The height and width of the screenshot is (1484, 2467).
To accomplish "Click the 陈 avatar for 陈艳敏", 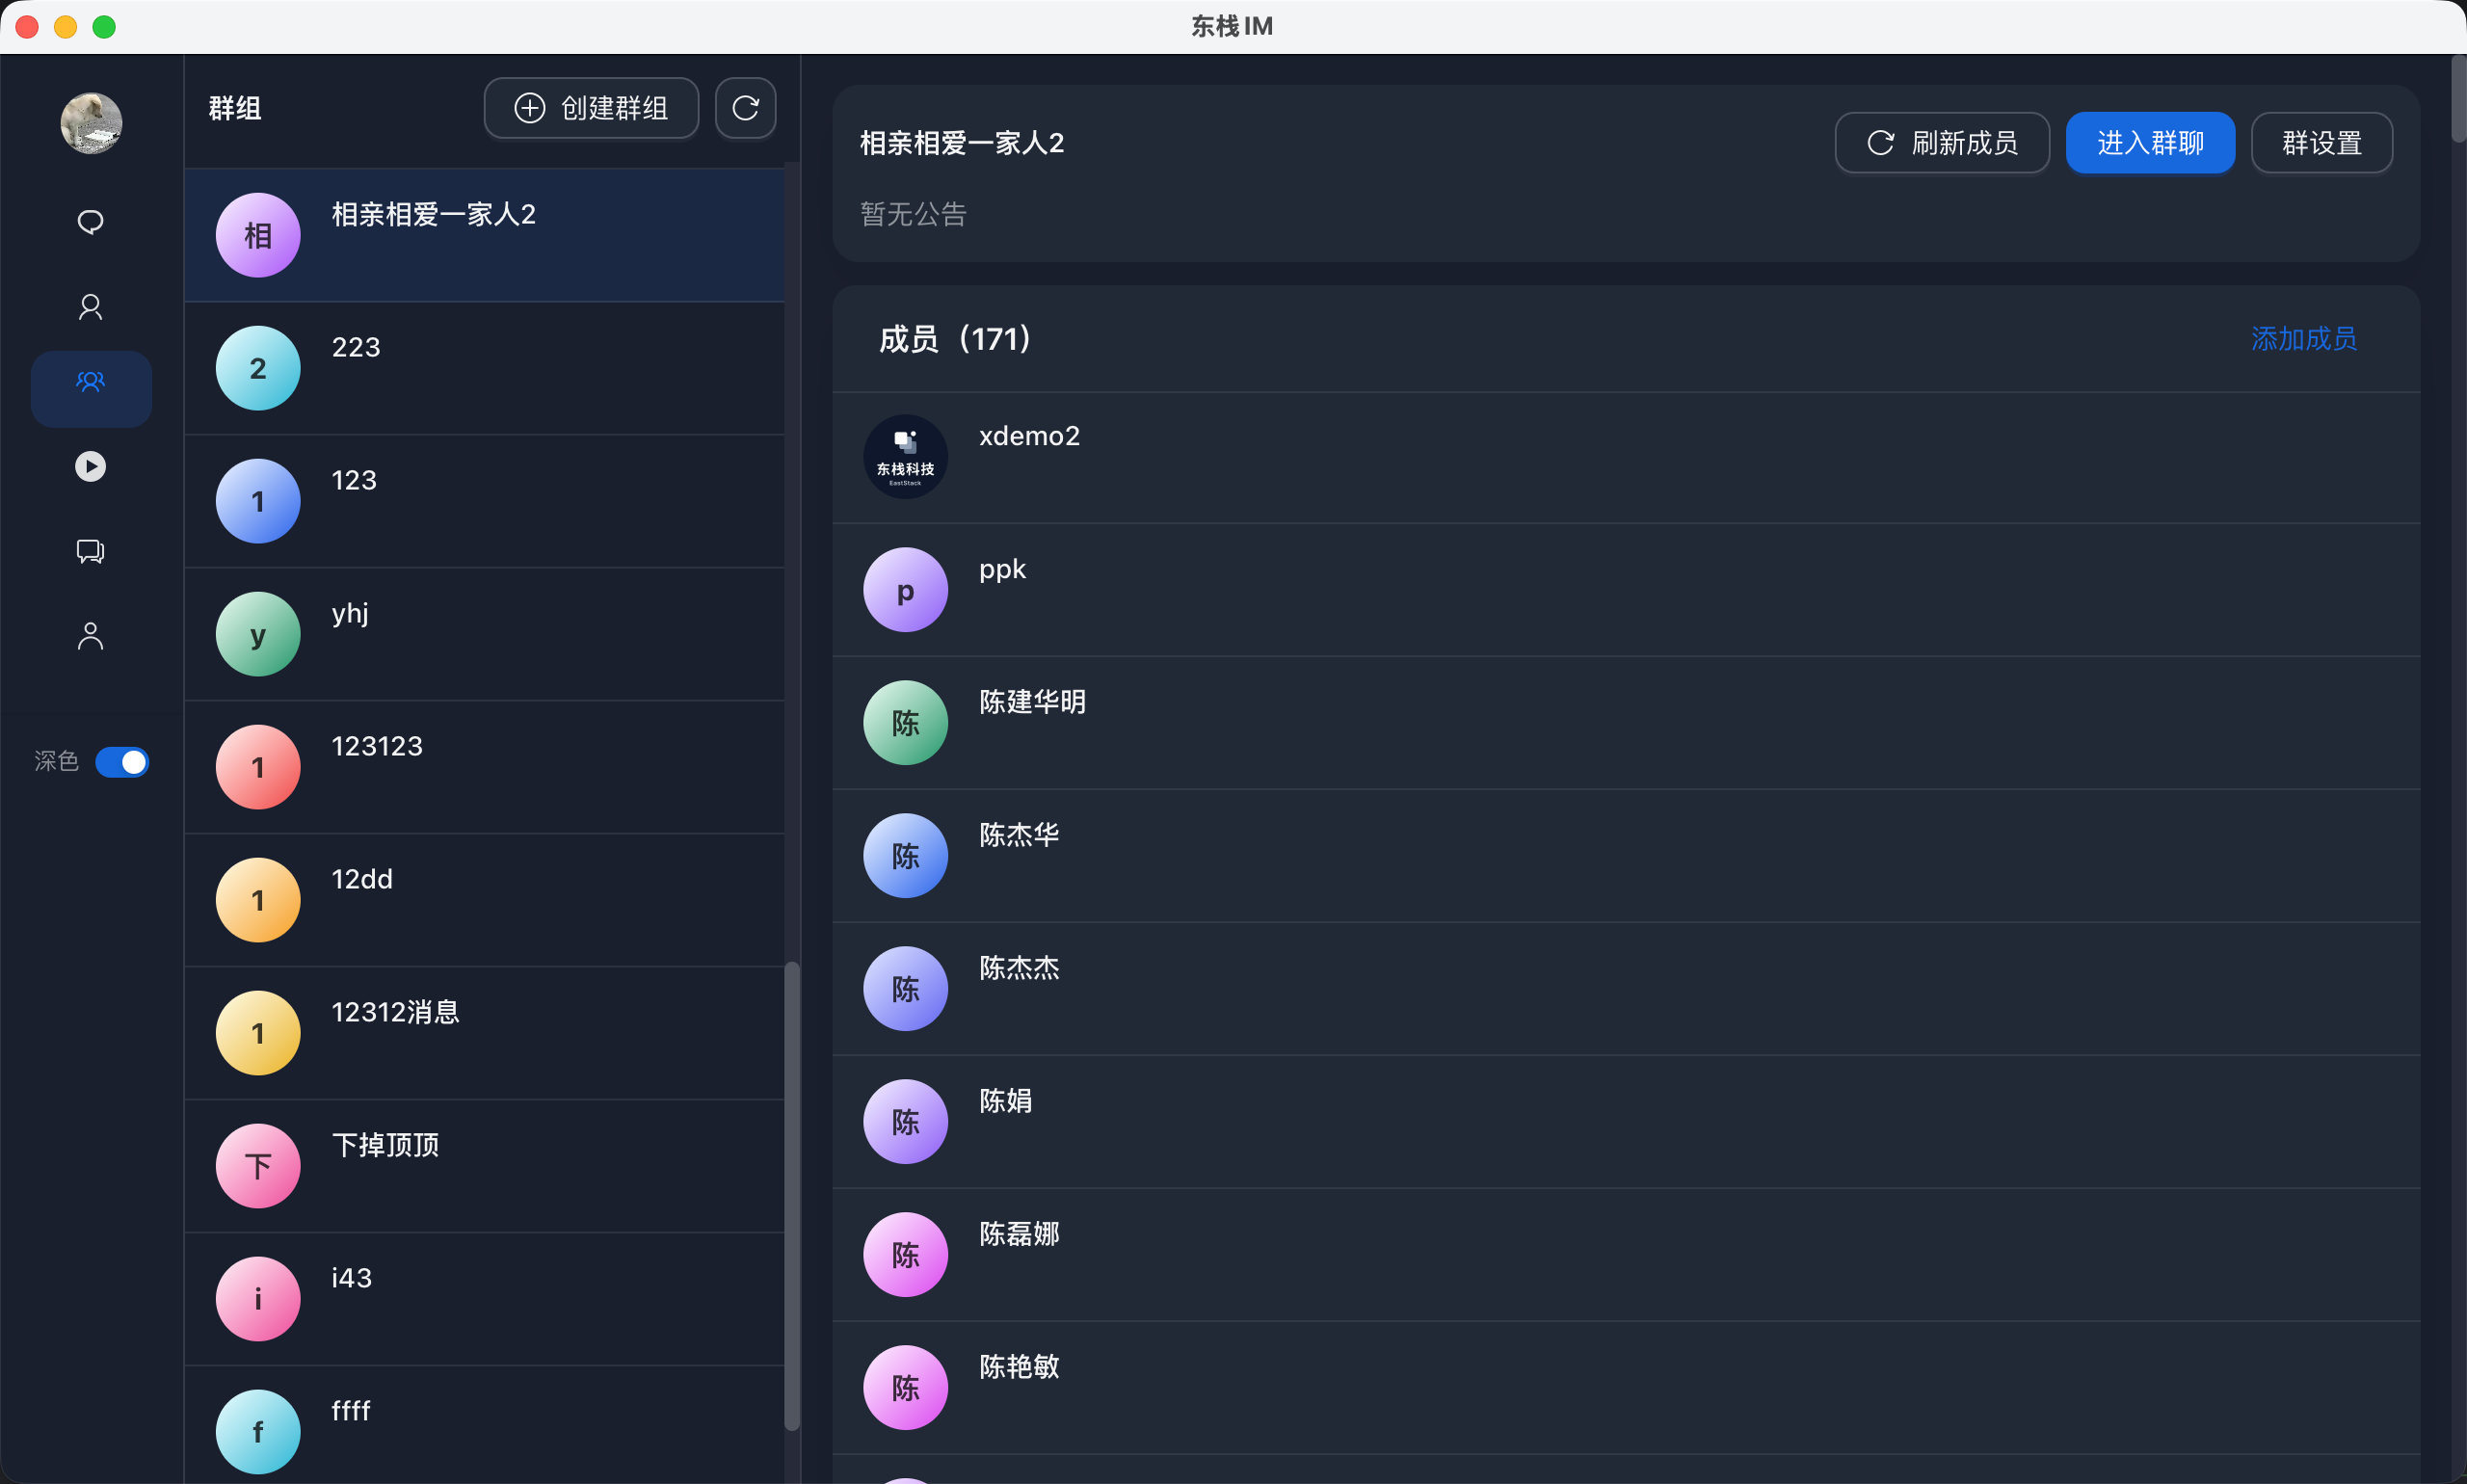I will 906,1388.
